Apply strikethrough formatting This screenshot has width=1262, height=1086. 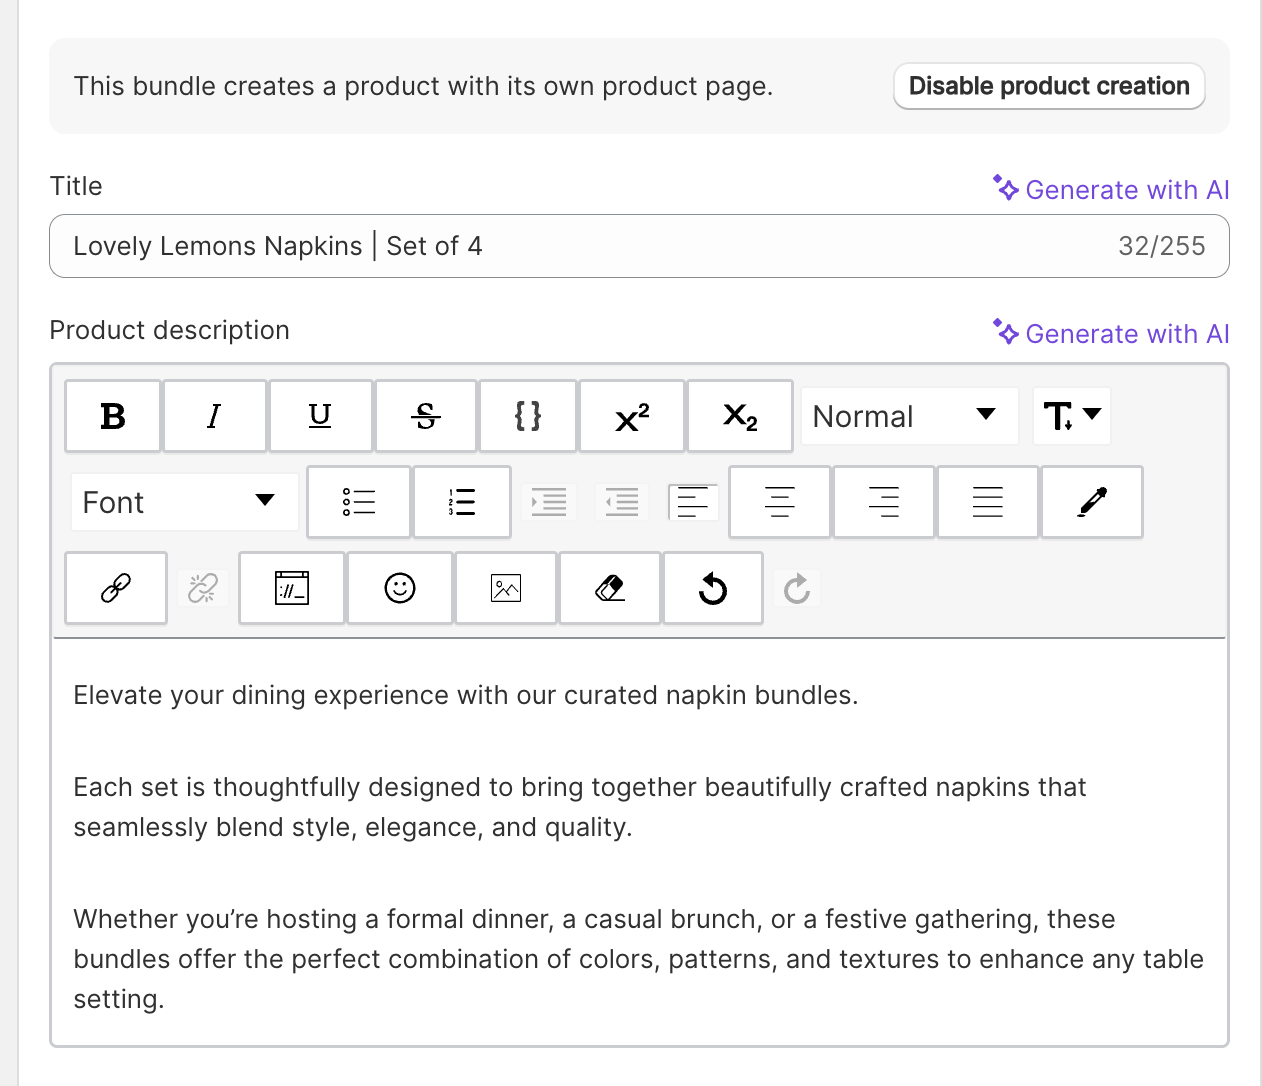(x=426, y=416)
